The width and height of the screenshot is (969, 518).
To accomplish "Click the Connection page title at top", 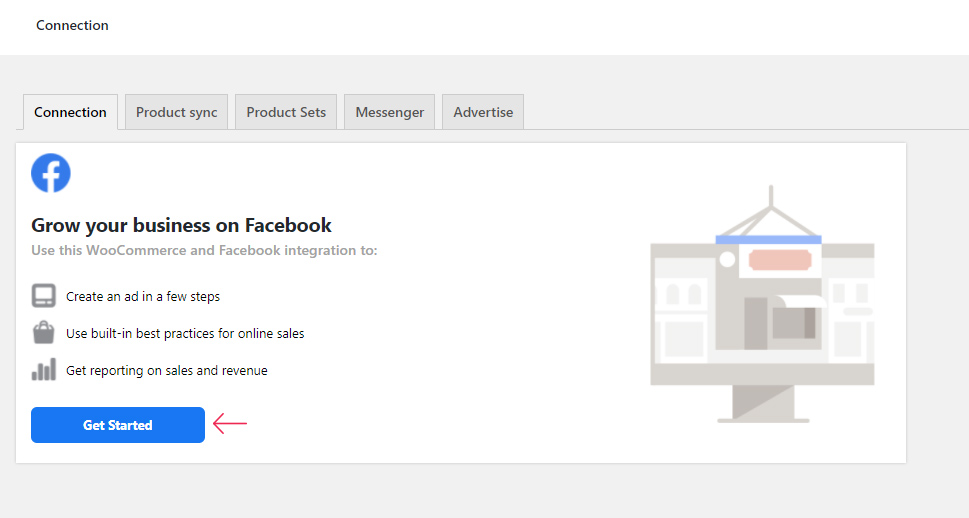I will click(x=72, y=25).
